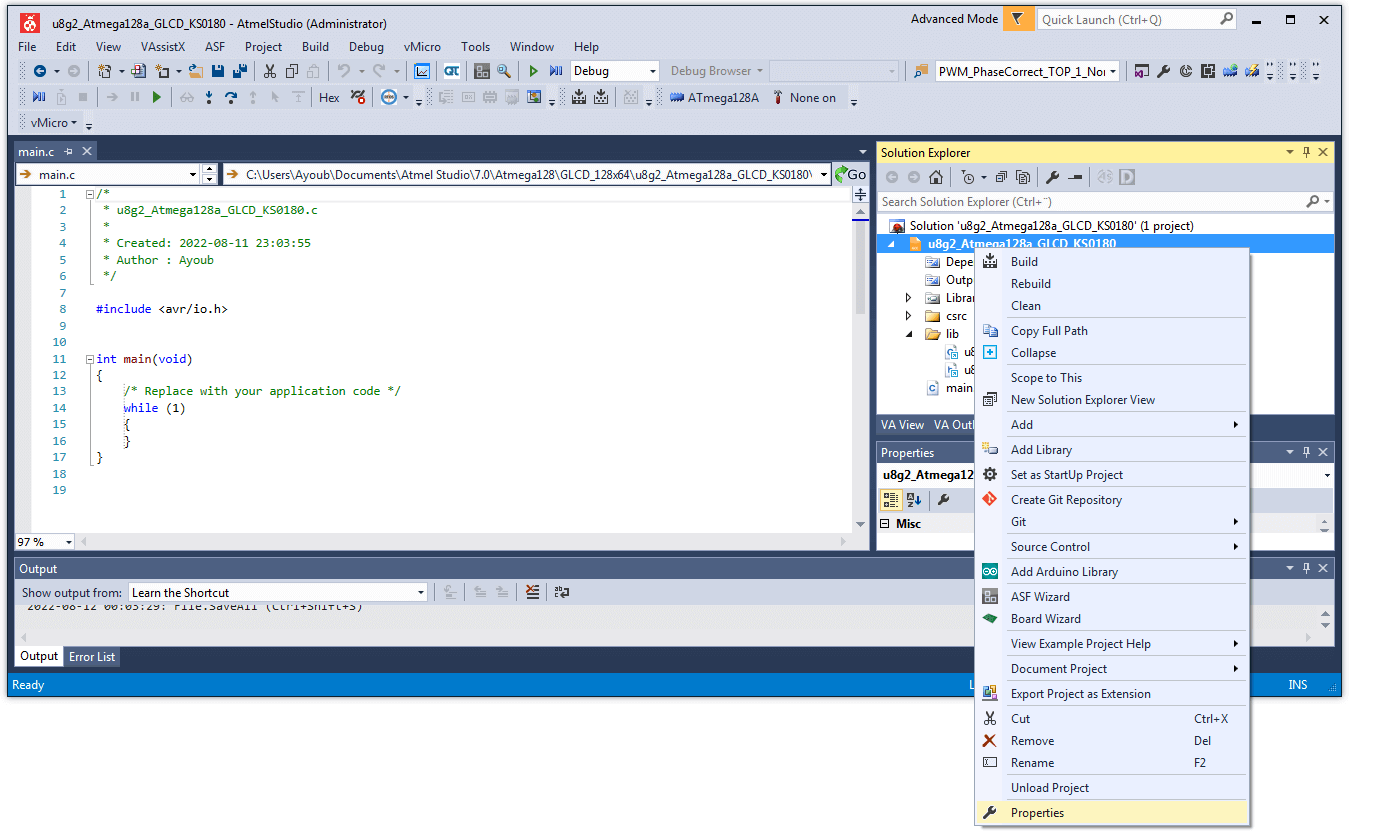The width and height of the screenshot is (1375, 831).
Task: Click the ATmega128A device button
Action: pyautogui.click(x=715, y=98)
